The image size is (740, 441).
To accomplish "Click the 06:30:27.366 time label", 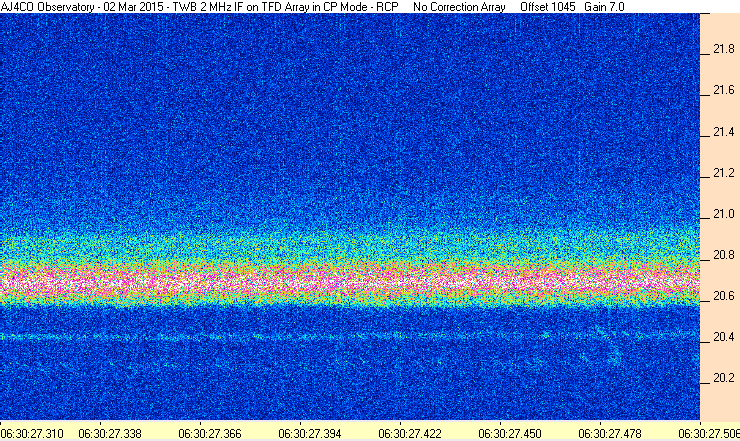I will click(210, 433).
